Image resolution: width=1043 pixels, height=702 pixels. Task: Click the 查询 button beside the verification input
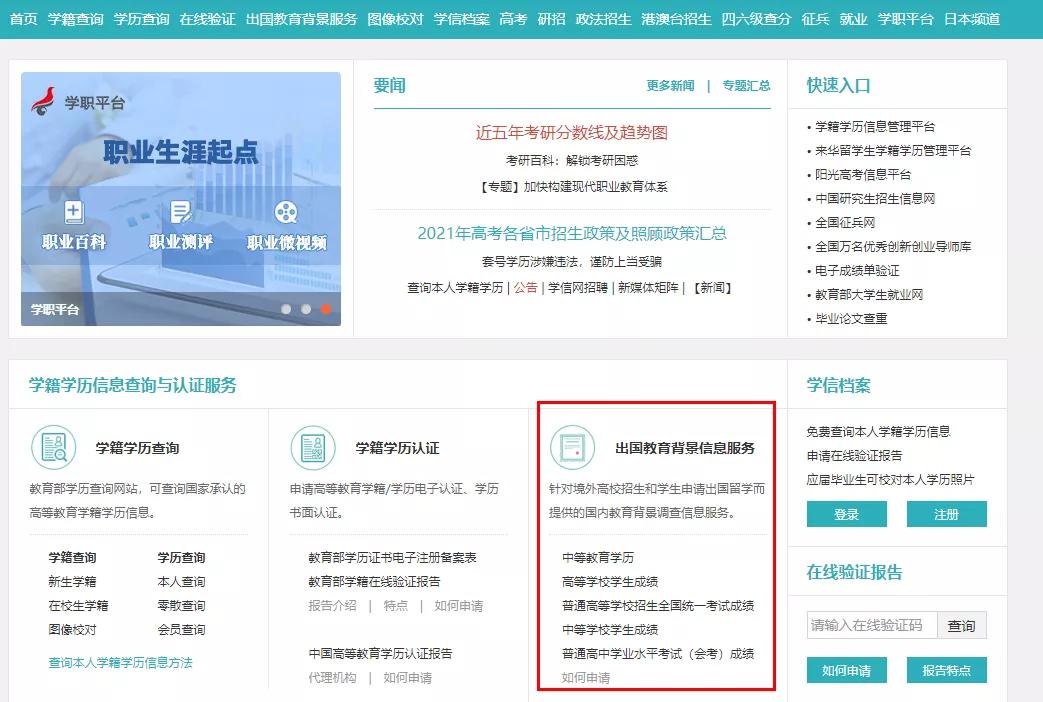pos(962,625)
